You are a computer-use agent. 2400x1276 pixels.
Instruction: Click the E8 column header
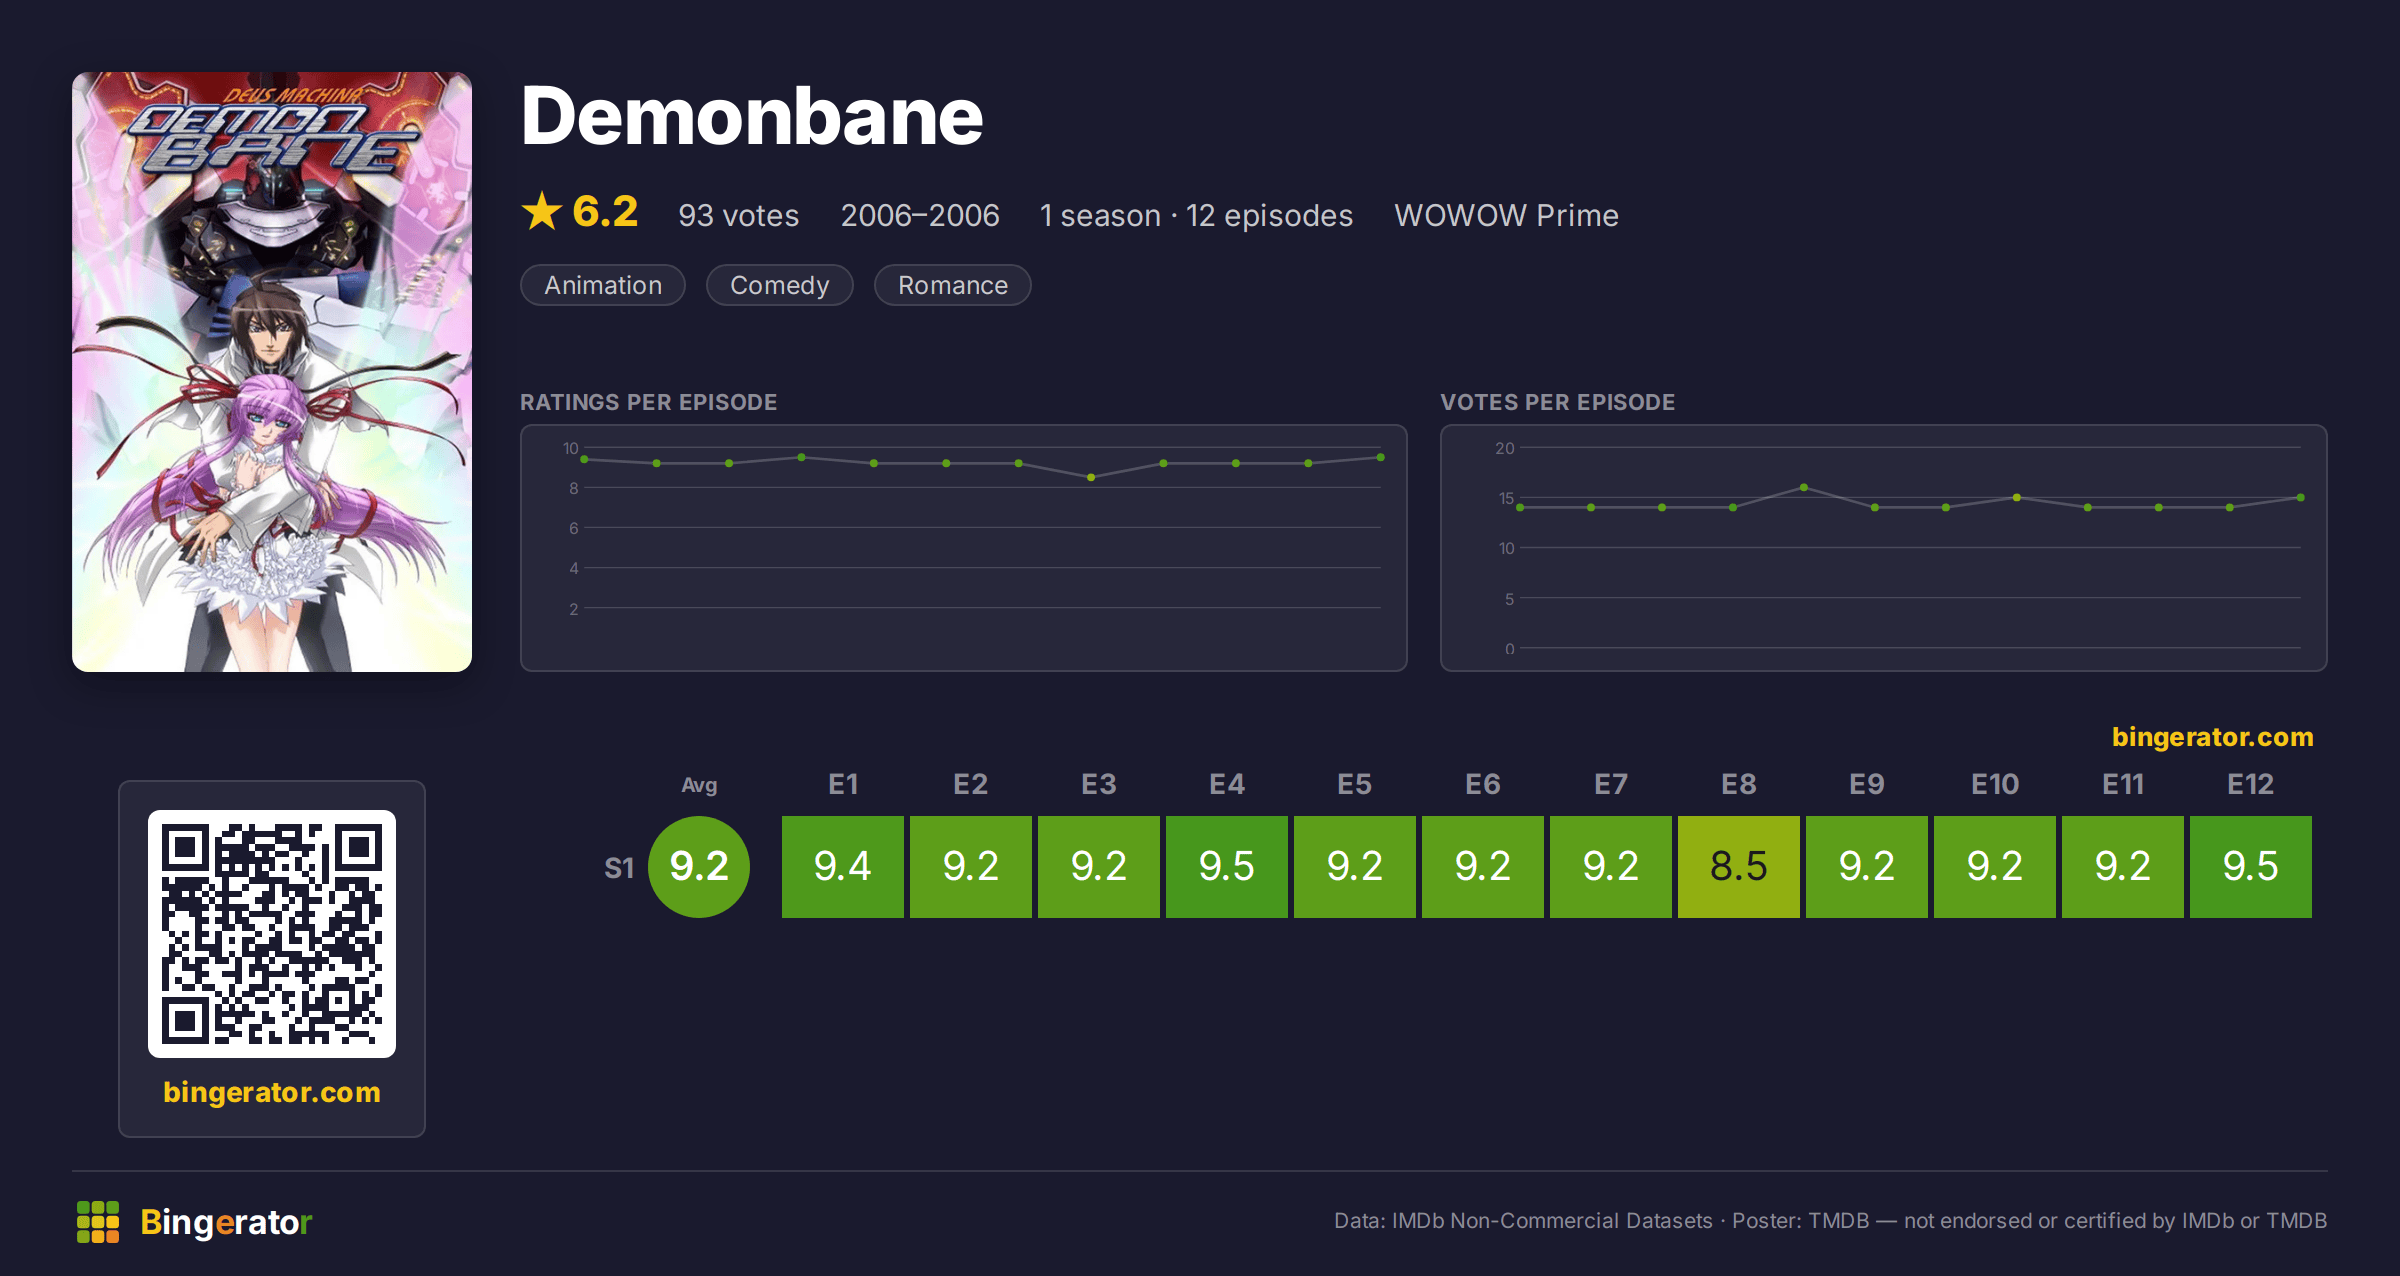click(1739, 784)
